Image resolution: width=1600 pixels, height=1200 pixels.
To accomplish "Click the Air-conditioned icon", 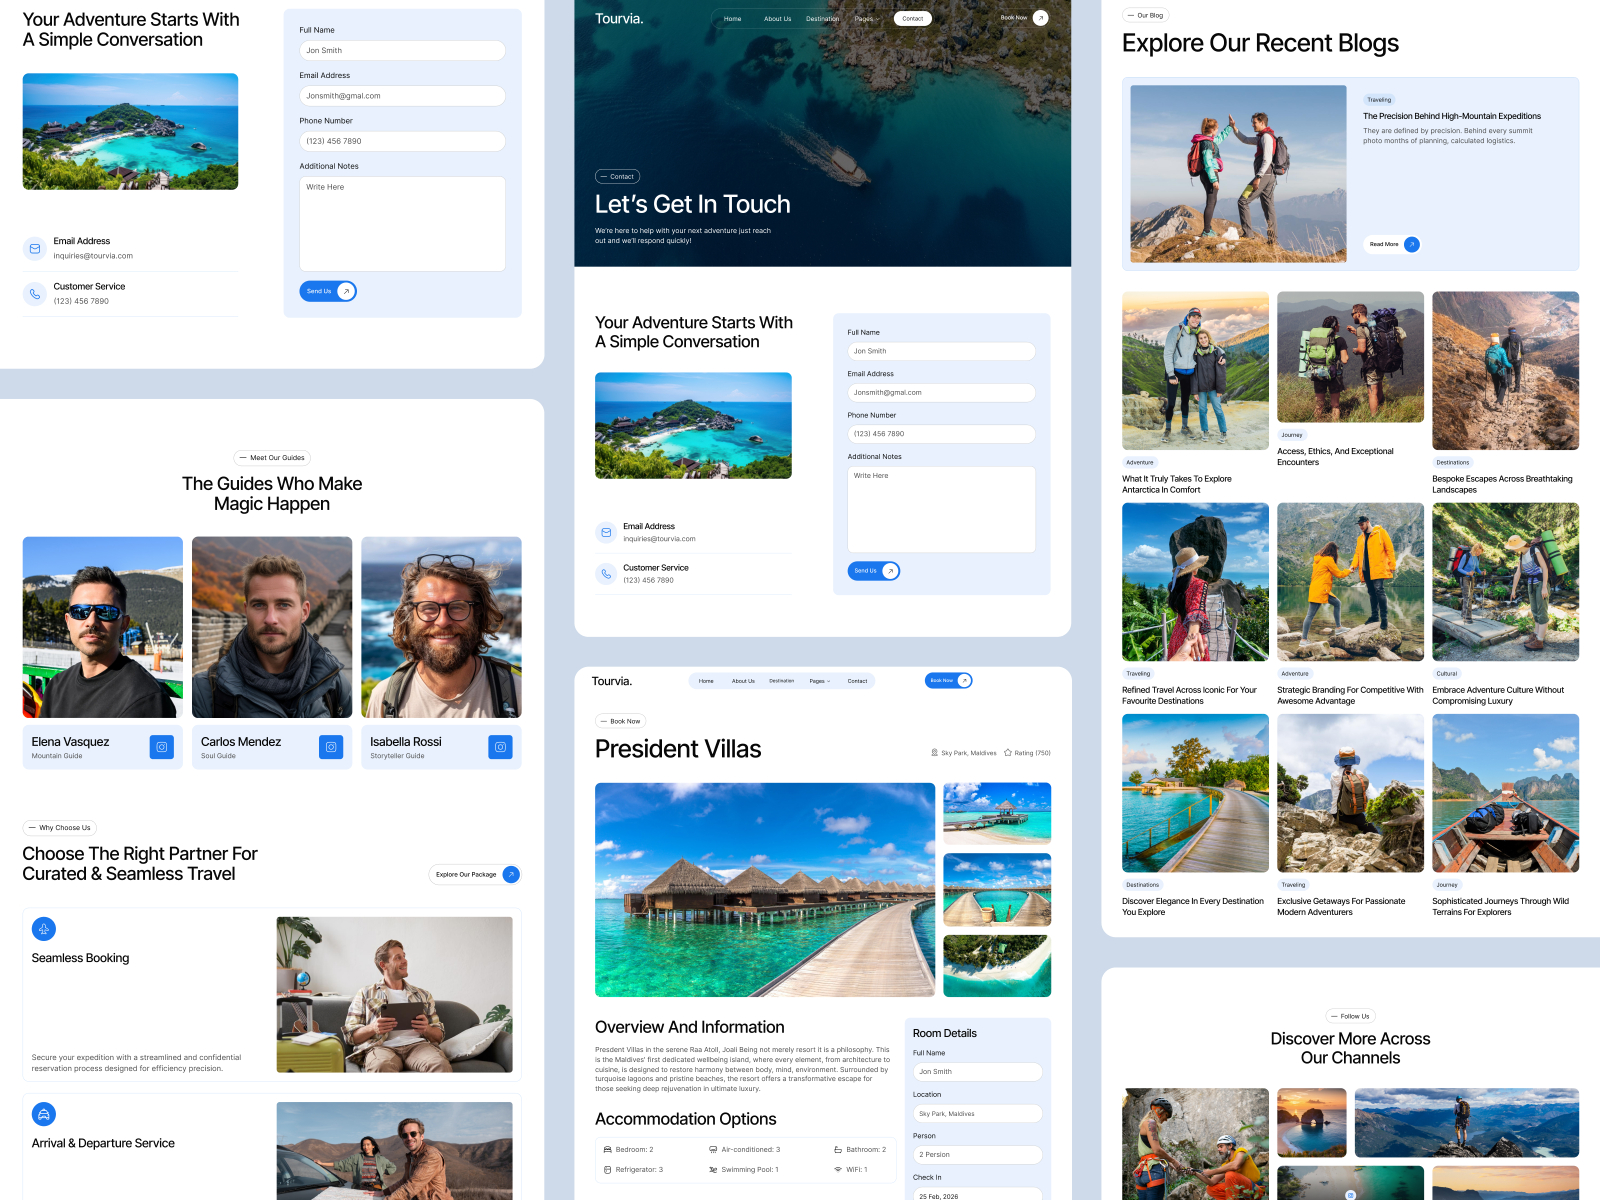I will point(713,1150).
